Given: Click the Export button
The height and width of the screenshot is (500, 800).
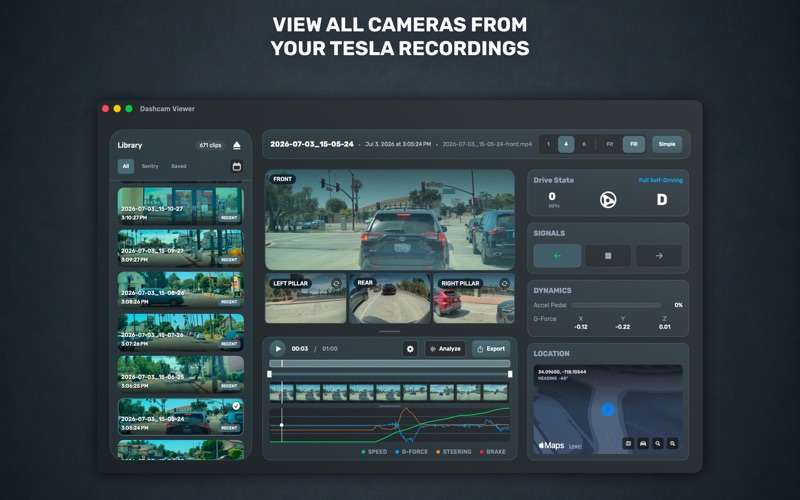Looking at the screenshot, I should 491,349.
